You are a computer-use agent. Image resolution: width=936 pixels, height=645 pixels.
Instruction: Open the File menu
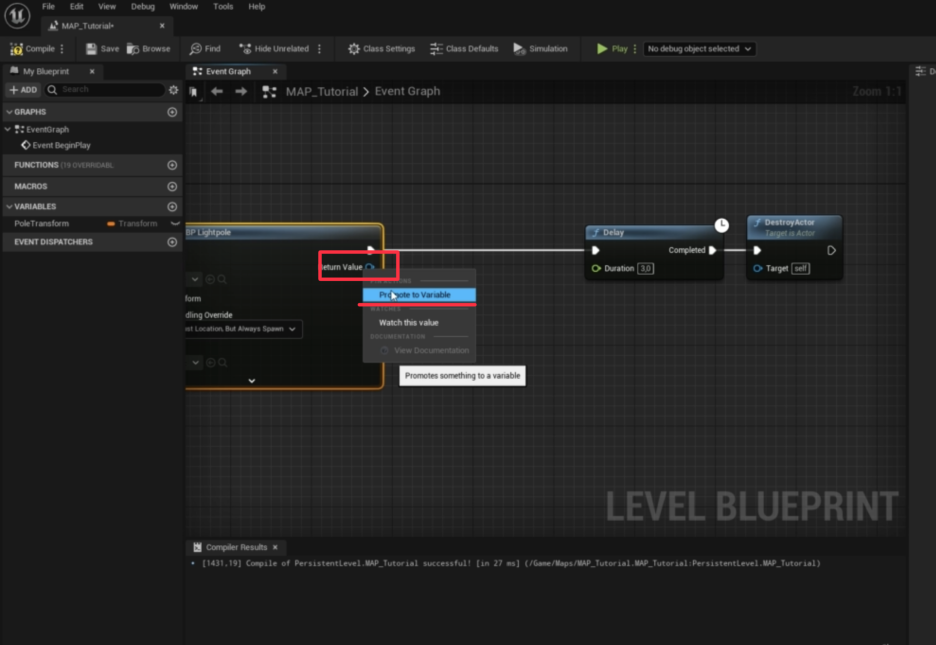(x=48, y=7)
